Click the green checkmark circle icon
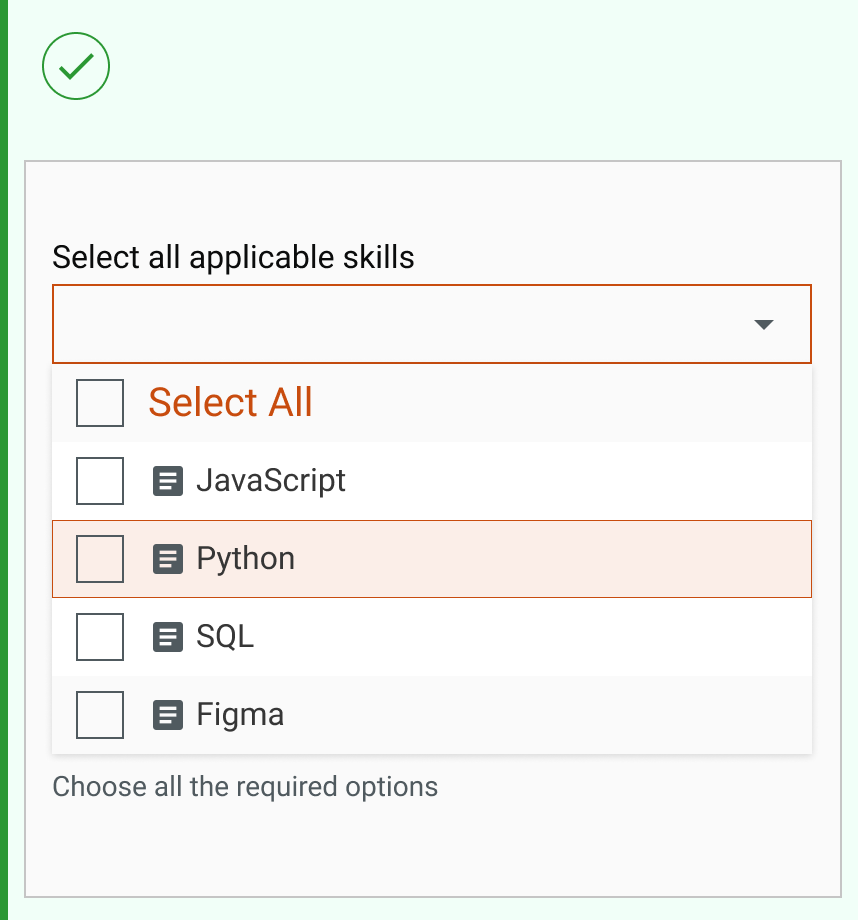This screenshot has height=920, width=858. pyautogui.click(x=76, y=66)
